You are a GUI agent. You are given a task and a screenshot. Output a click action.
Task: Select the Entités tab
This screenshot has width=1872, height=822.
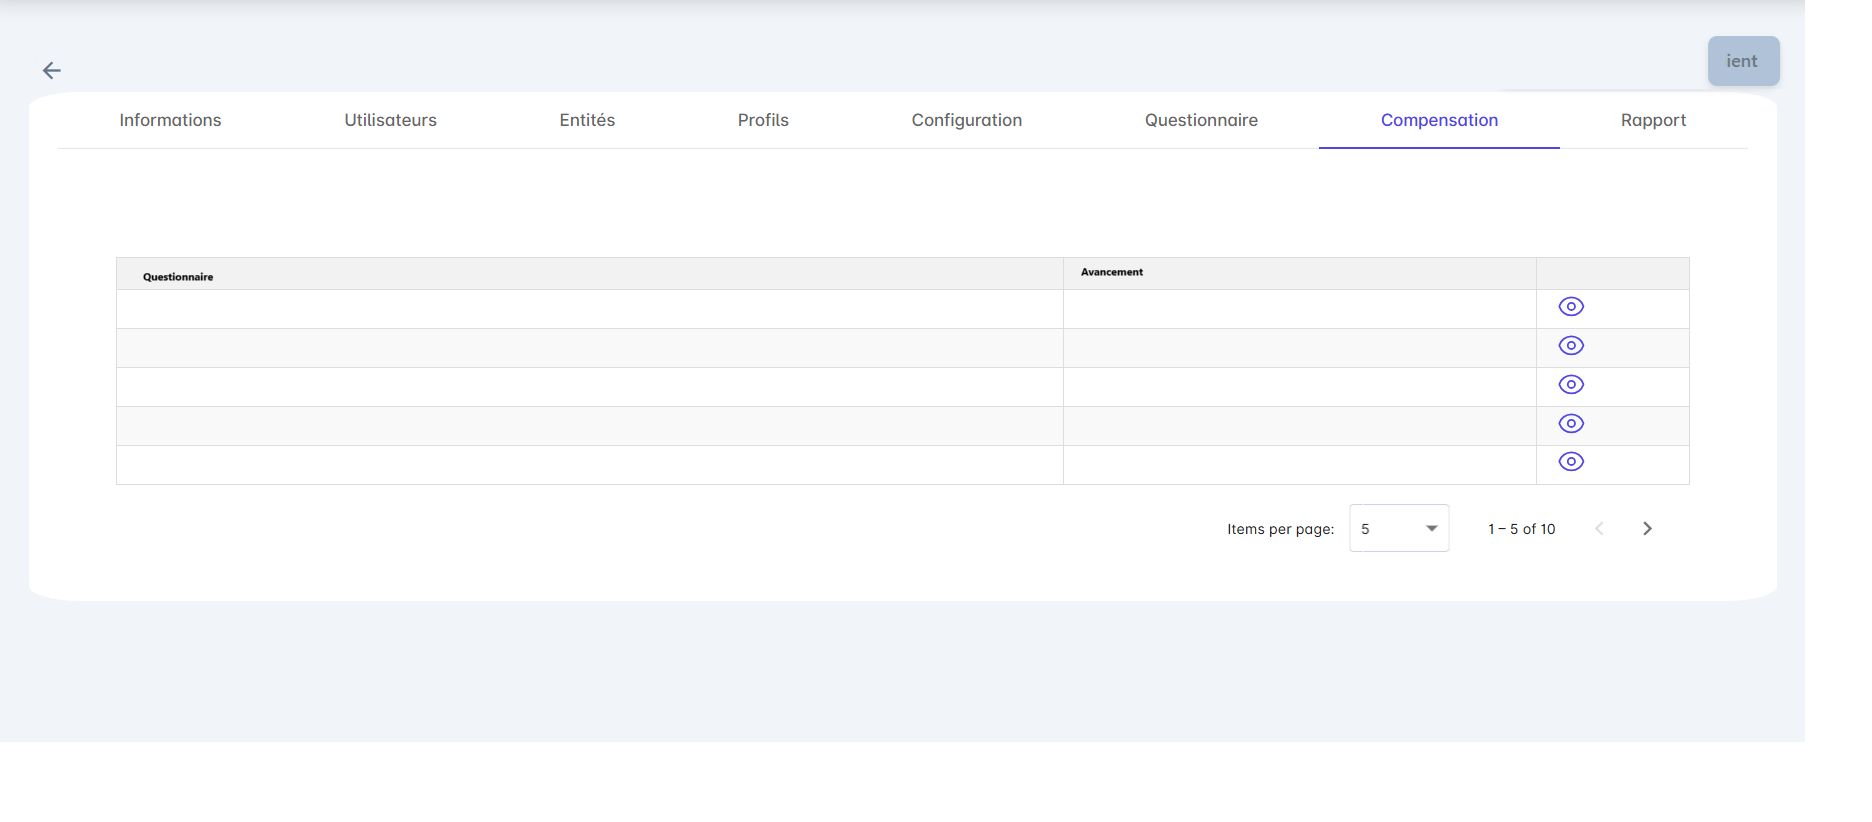[587, 120]
